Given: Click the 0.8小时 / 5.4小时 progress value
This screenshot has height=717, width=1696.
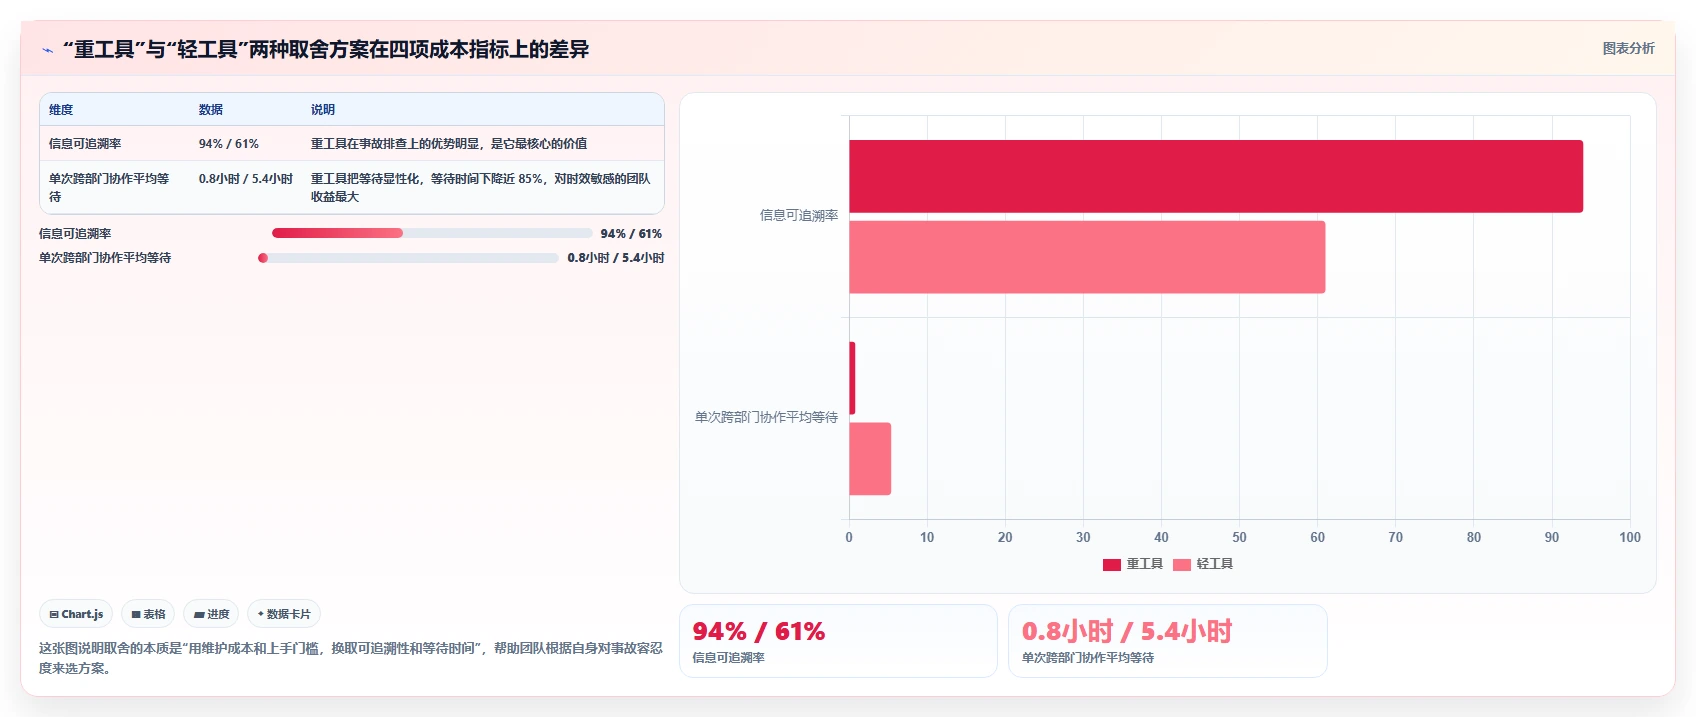Looking at the screenshot, I should (x=616, y=258).
